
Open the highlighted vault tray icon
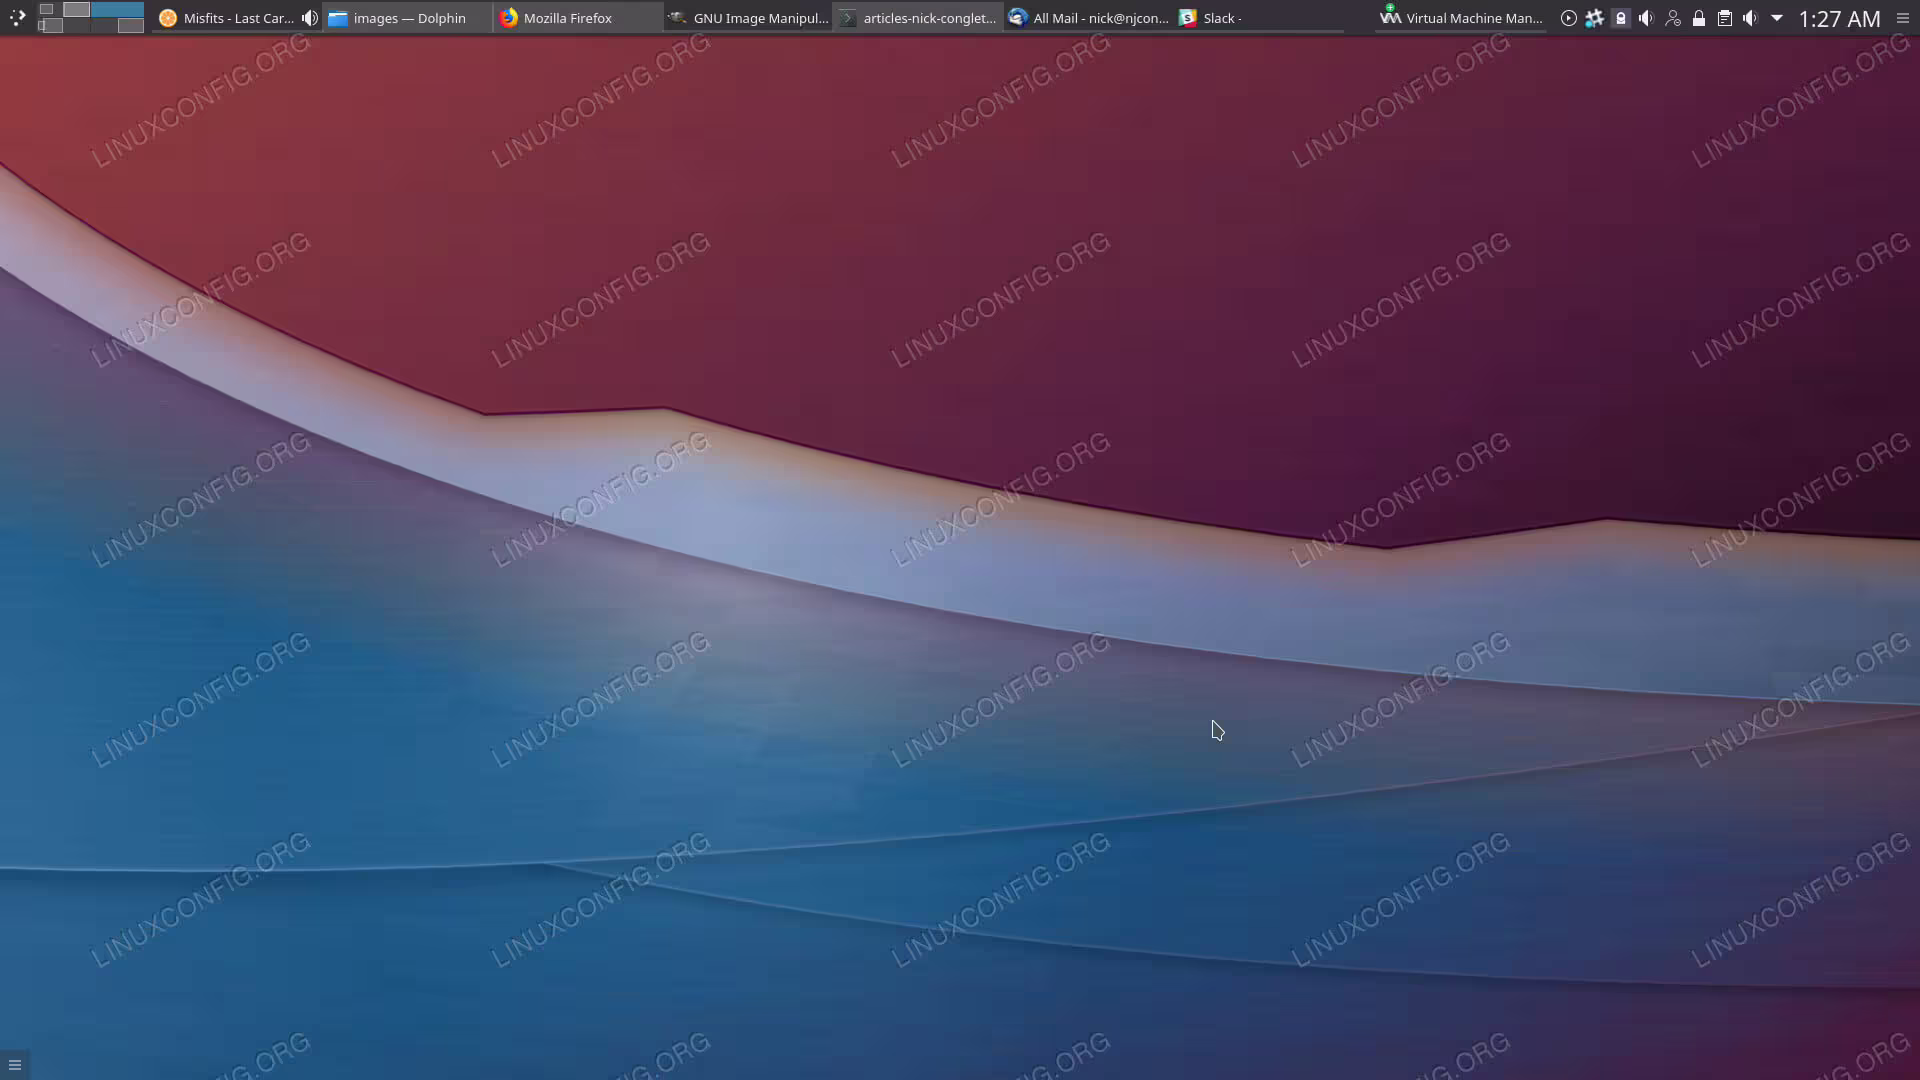tap(1621, 18)
